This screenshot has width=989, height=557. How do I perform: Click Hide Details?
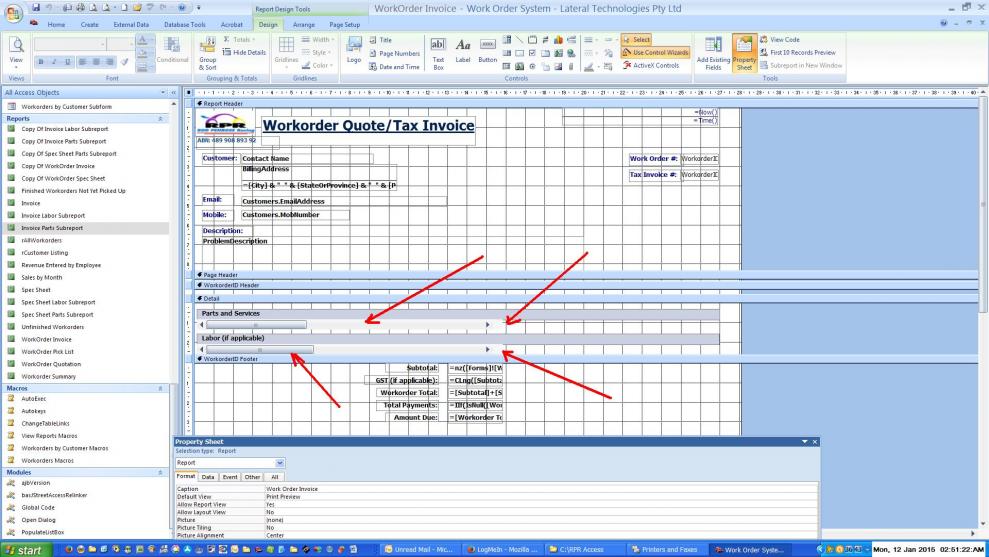(x=244, y=52)
